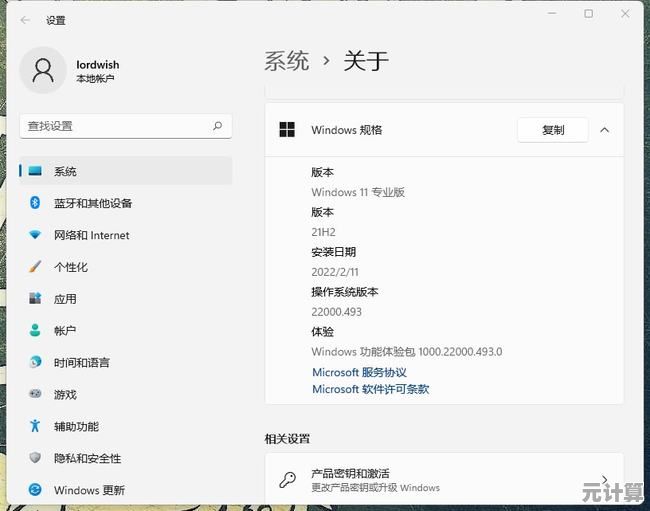Click the personalization paintbrush icon
This screenshot has width=650, height=511.
(x=35, y=266)
